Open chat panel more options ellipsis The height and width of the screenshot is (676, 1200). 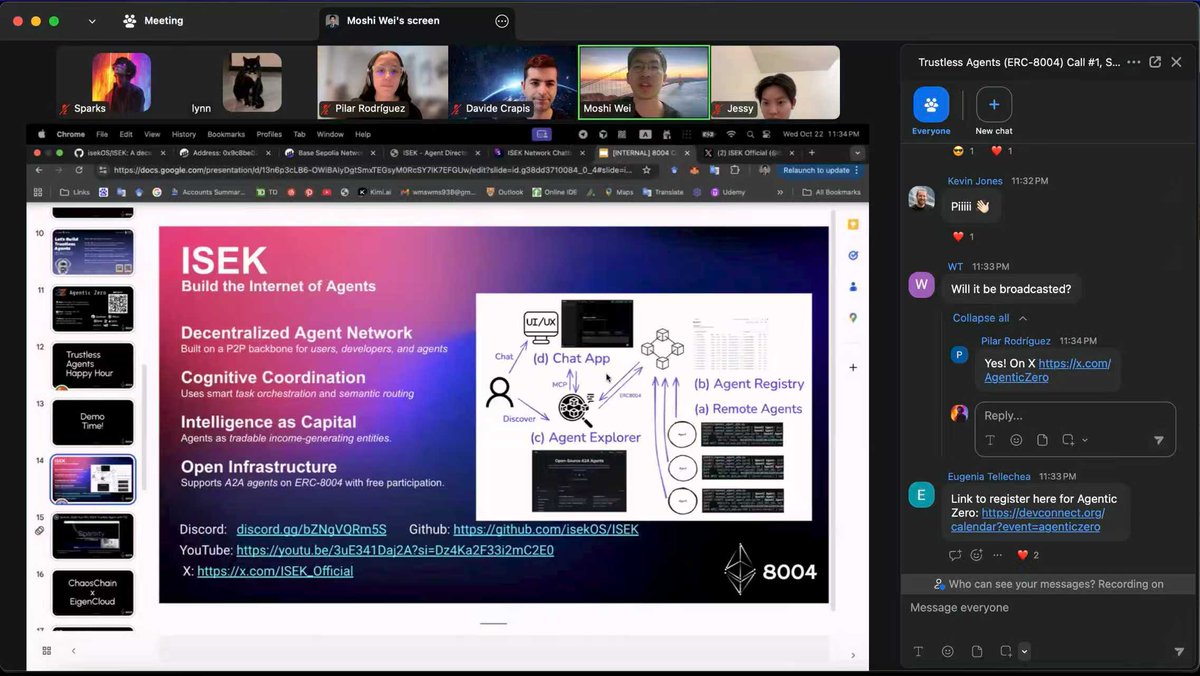pyautogui.click(x=1133, y=62)
